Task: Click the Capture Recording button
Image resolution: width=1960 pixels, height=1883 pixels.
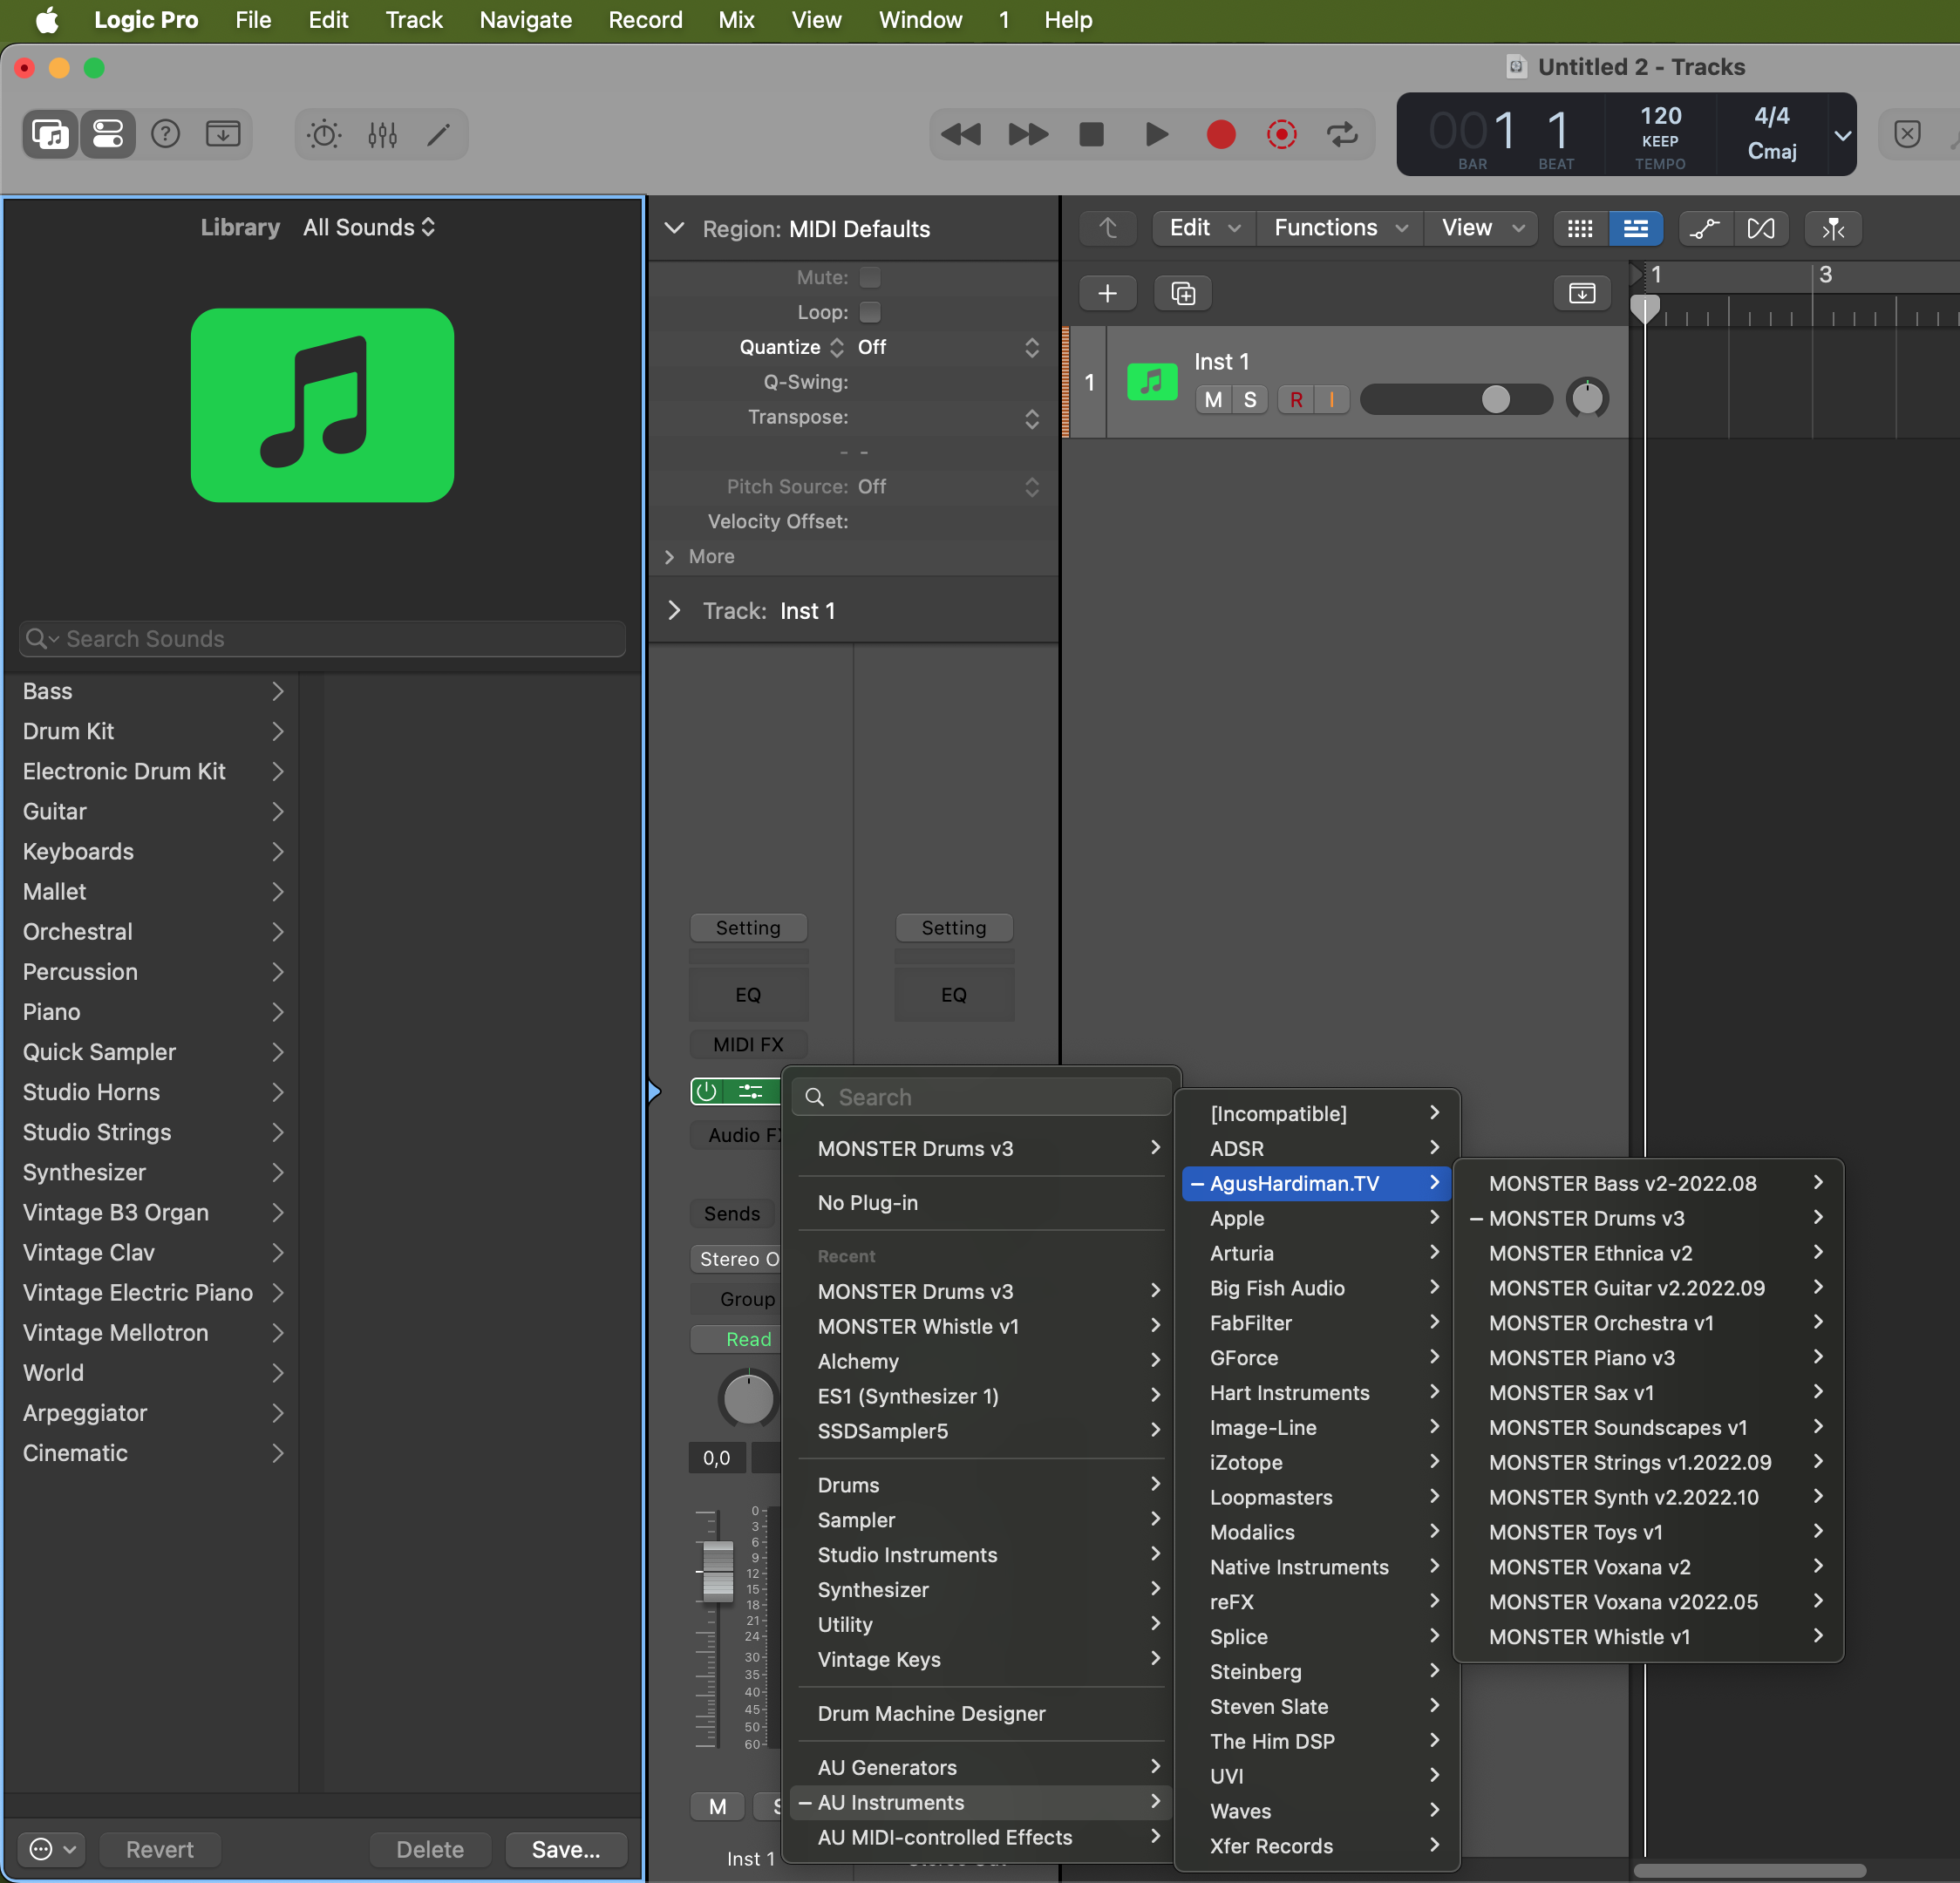Action: [1282, 134]
